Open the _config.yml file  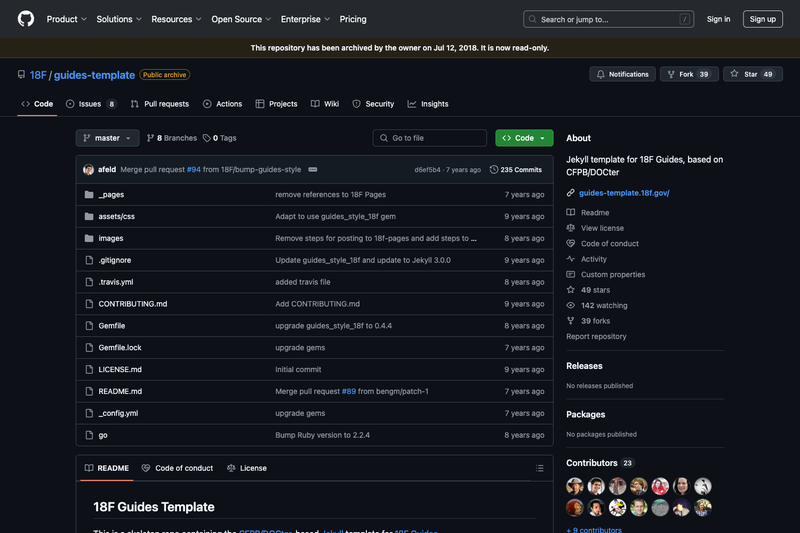(118, 414)
